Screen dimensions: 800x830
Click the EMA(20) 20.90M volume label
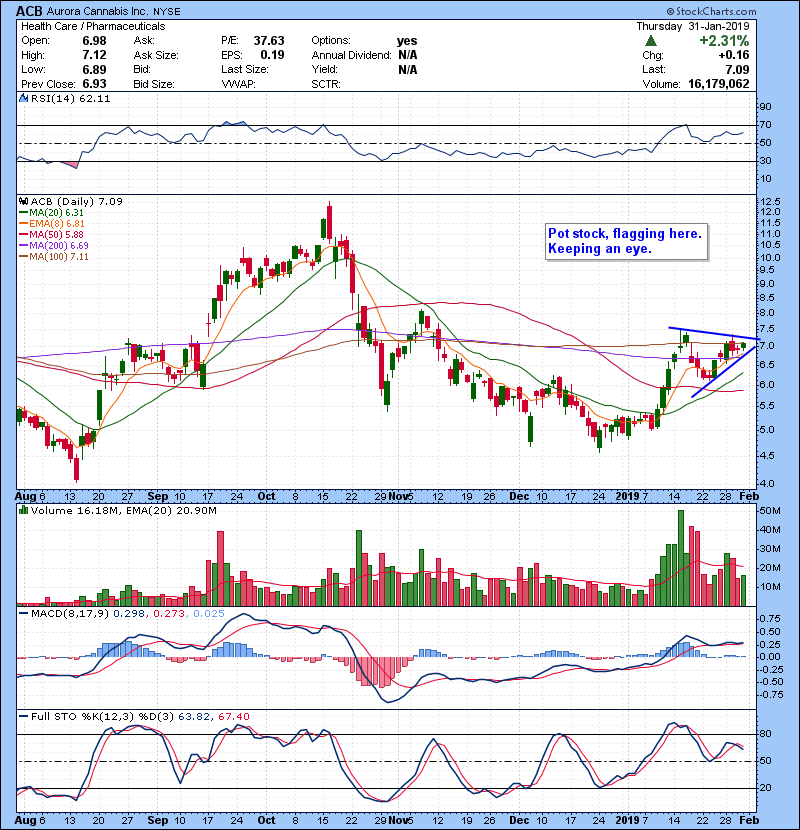pyautogui.click(x=172, y=511)
